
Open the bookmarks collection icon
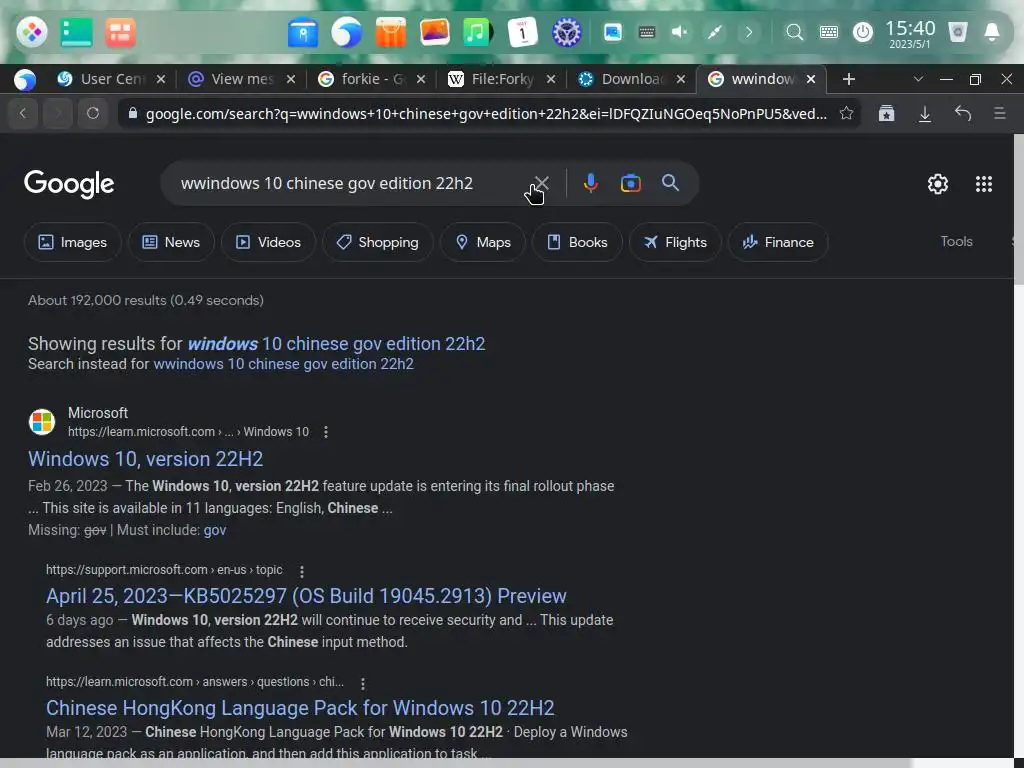click(x=886, y=113)
